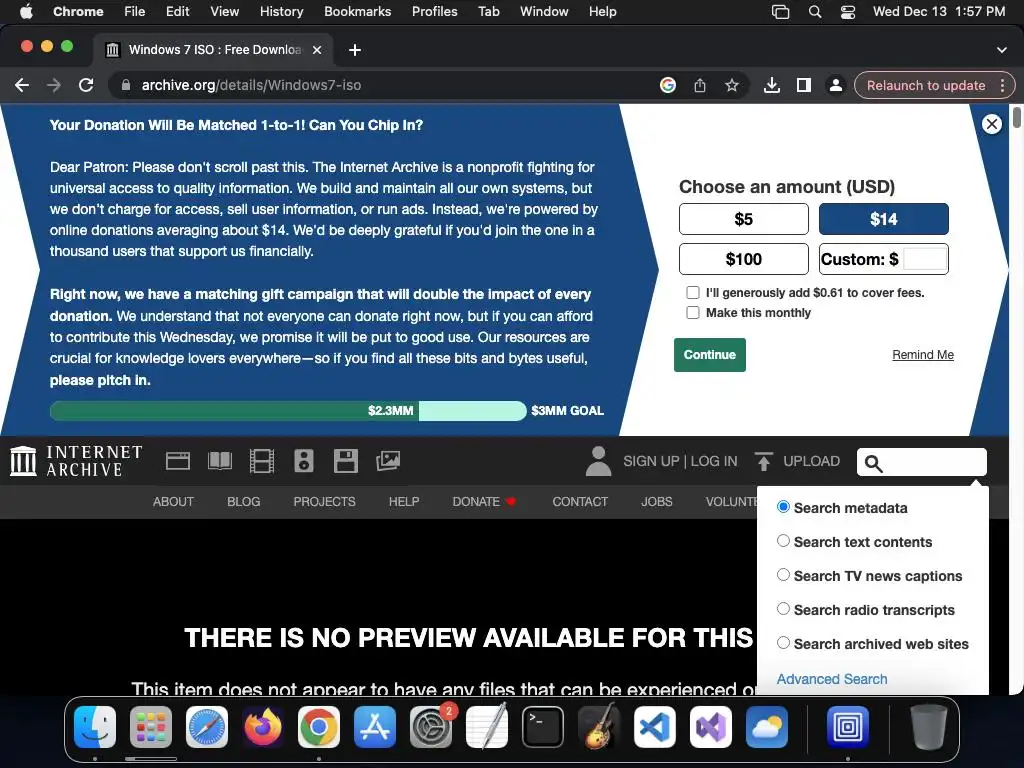
Task: Check Make this monthly
Action: (x=693, y=313)
